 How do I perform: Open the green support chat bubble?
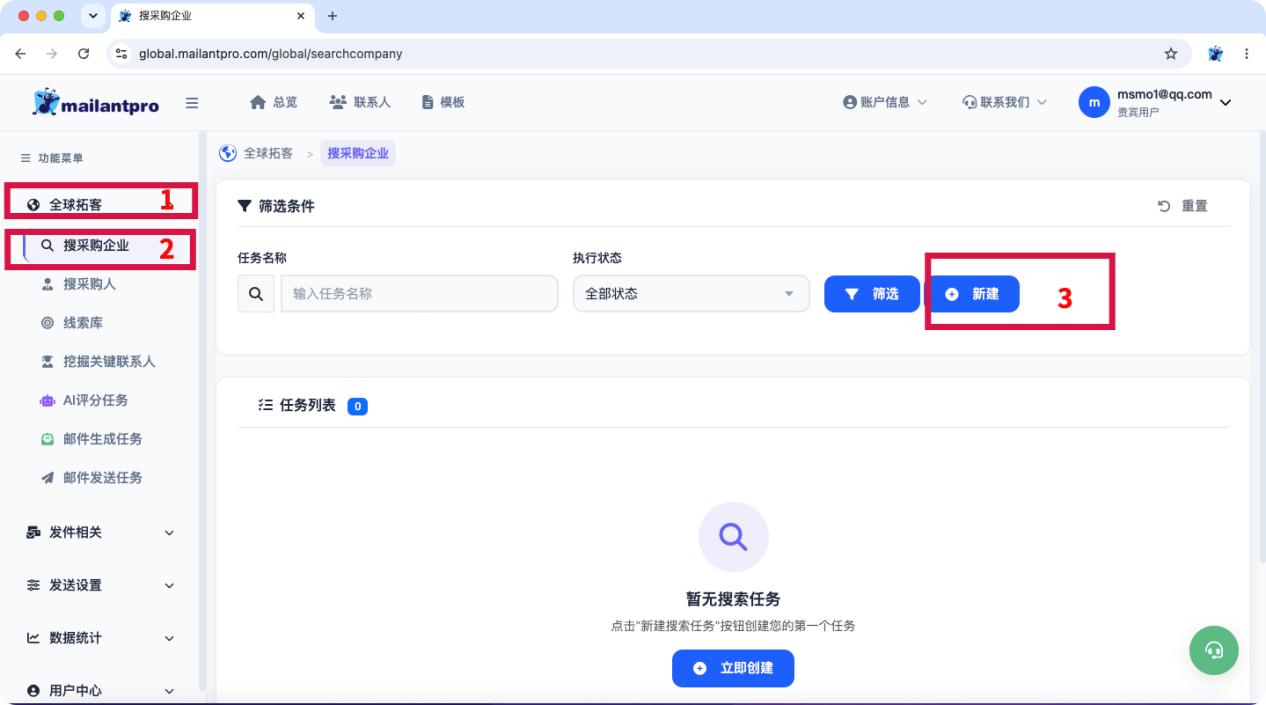[1214, 650]
